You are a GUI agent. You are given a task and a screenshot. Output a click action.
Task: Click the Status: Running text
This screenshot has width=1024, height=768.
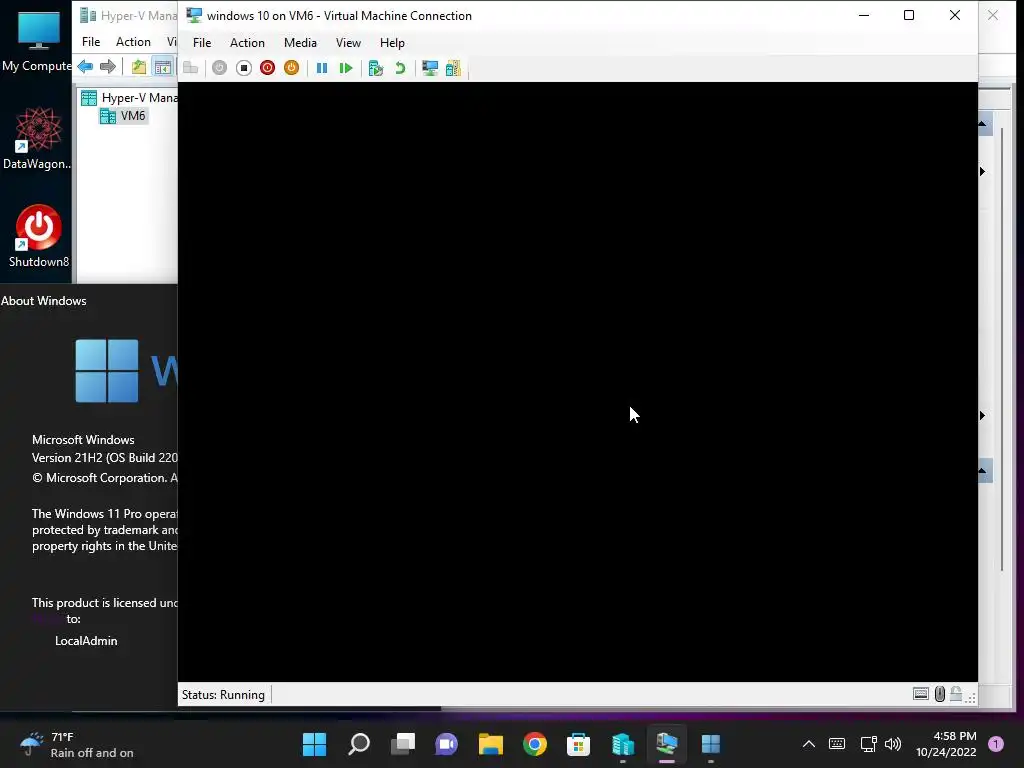coord(223,695)
